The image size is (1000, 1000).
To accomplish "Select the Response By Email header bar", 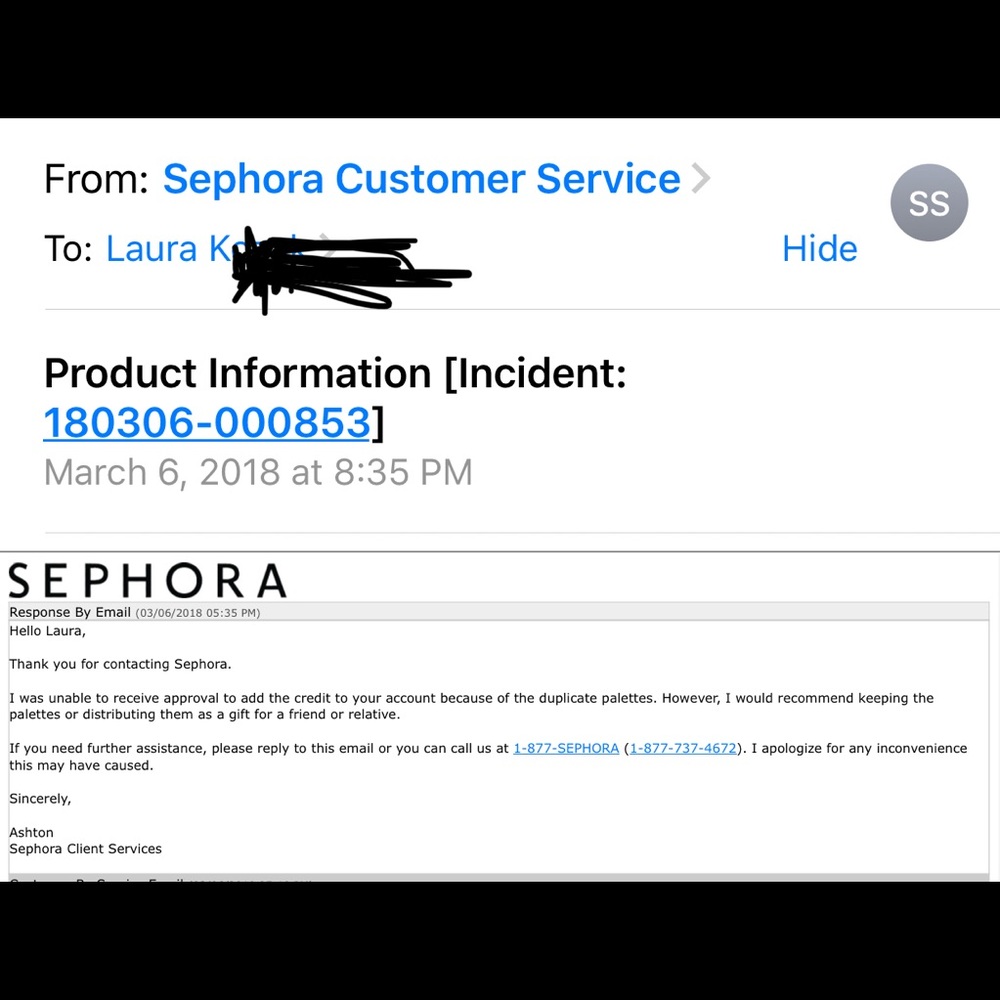I will tap(499, 612).
